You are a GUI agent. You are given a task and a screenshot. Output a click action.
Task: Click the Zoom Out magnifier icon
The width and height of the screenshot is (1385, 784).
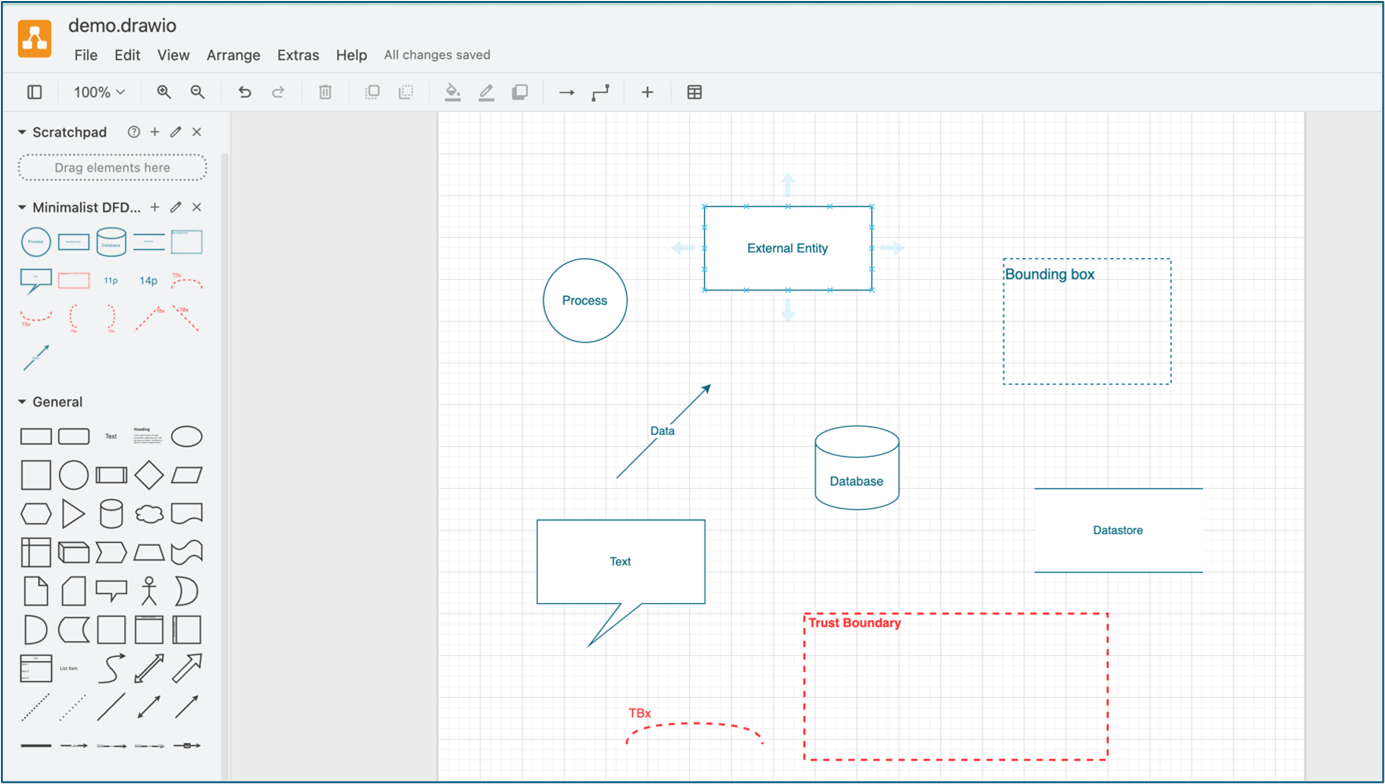point(198,92)
